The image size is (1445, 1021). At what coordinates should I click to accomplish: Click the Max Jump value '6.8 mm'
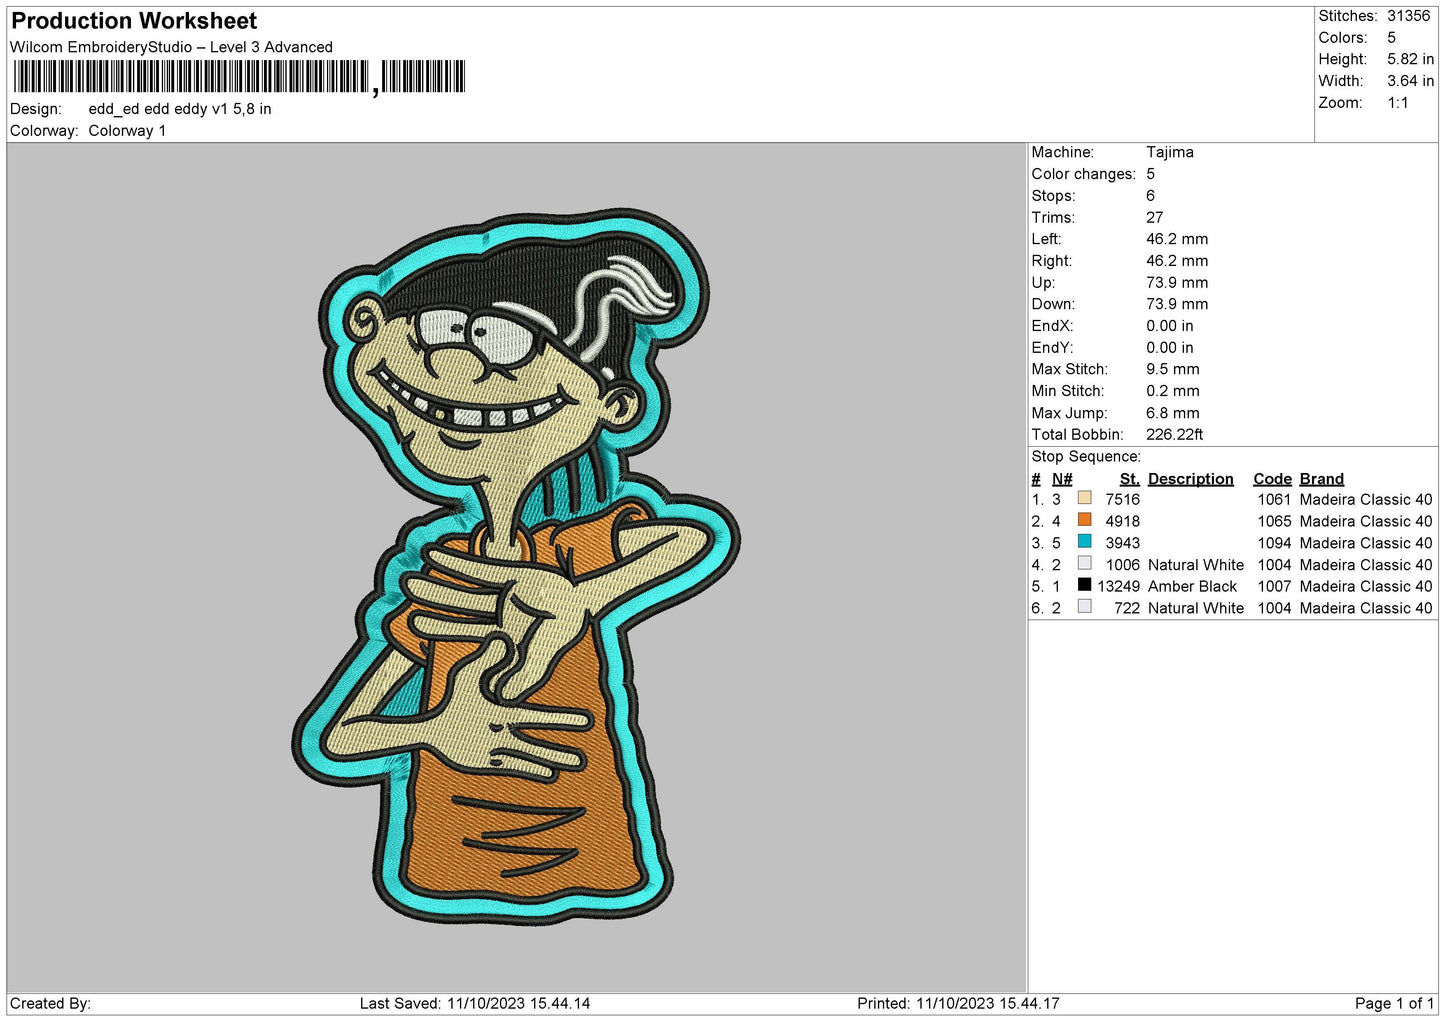coord(1172,413)
